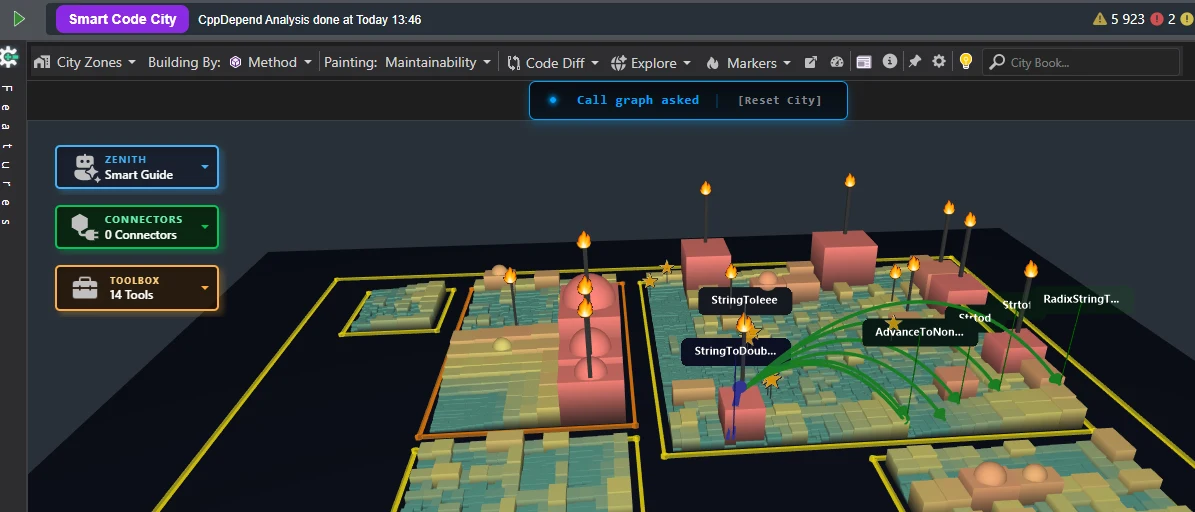The width and height of the screenshot is (1195, 512).
Task: Open the City Zones dropdown
Action: pos(85,62)
